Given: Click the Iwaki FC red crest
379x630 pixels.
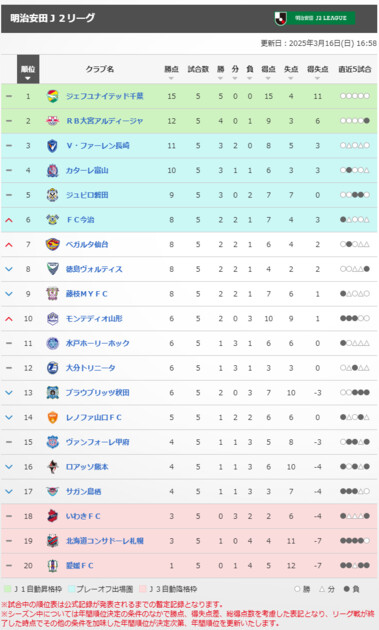Looking at the screenshot, I should point(52,516).
